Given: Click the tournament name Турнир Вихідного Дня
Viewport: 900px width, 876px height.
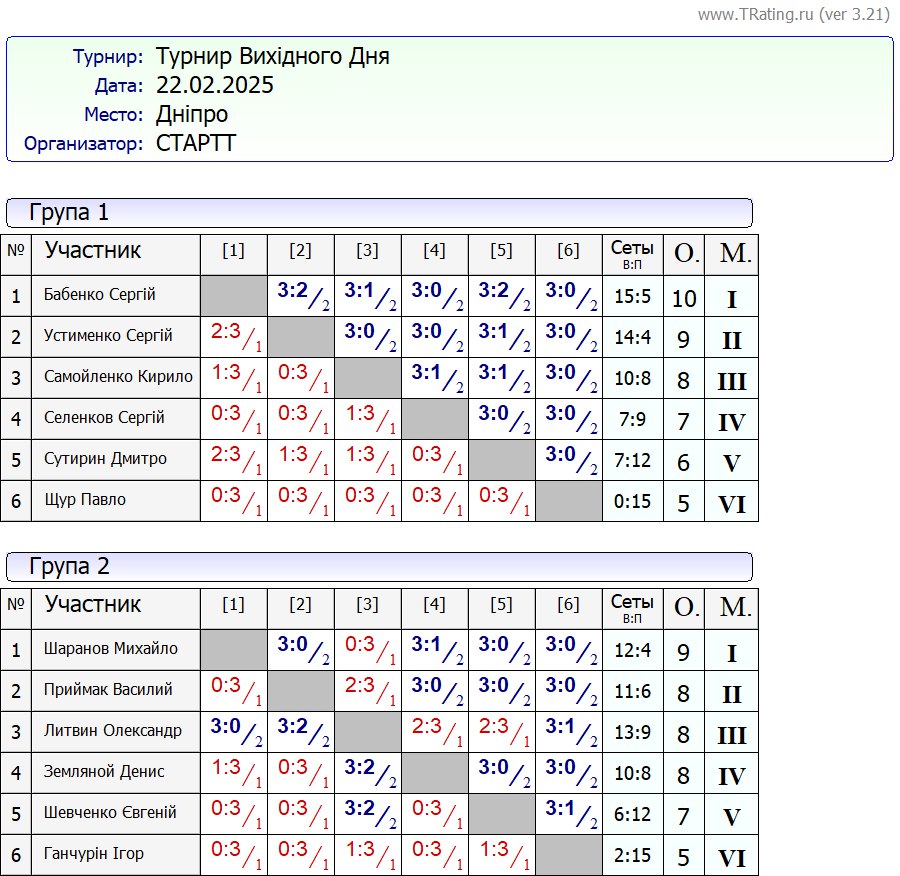Looking at the screenshot, I should [272, 56].
